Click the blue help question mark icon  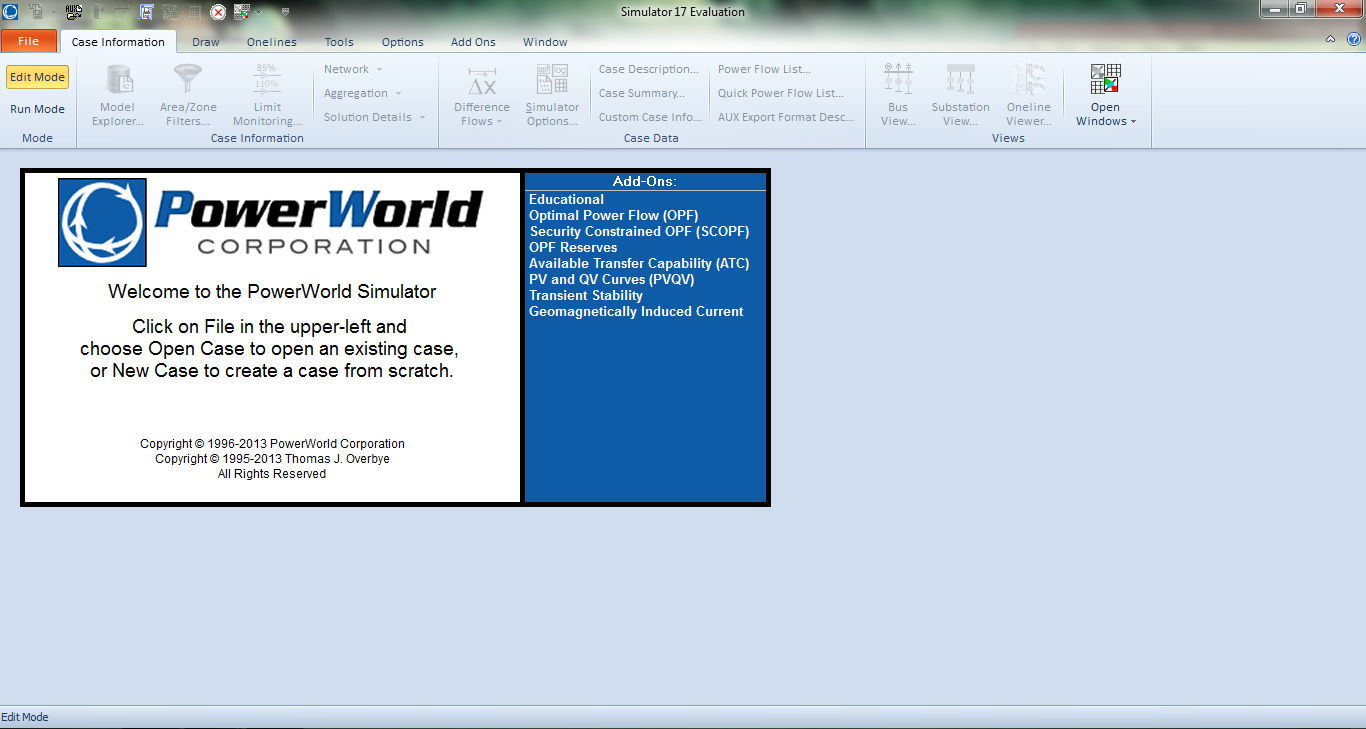(x=1354, y=40)
